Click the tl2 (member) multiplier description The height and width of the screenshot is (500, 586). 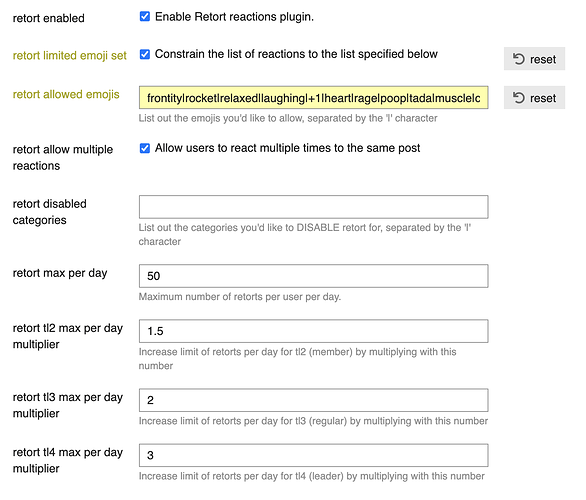tap(297, 359)
